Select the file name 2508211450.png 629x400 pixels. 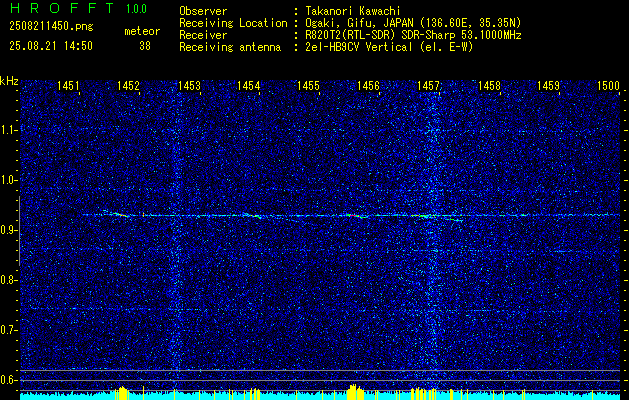51,27
